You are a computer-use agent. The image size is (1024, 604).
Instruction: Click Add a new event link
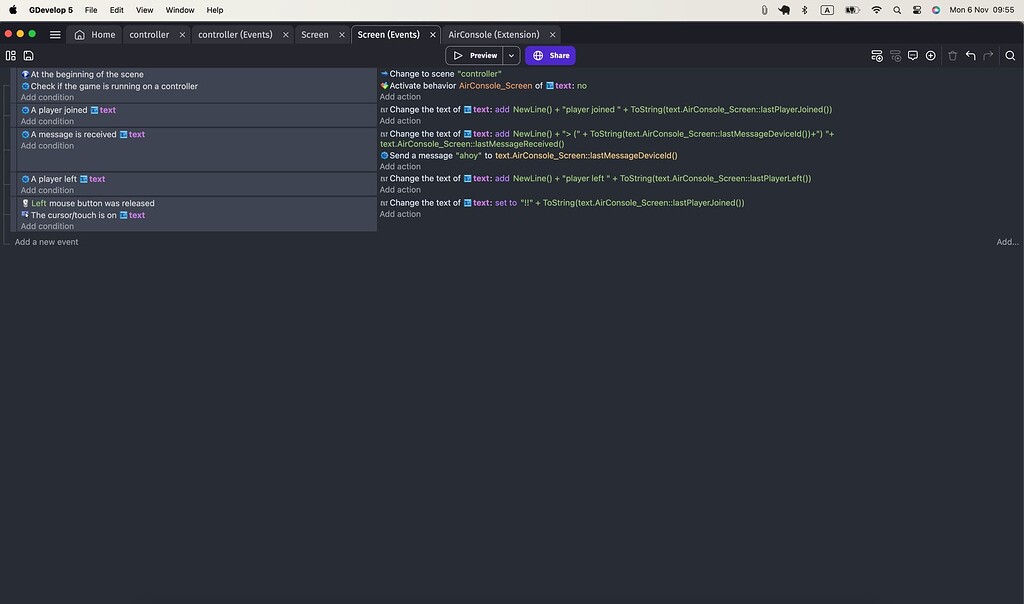[46, 242]
